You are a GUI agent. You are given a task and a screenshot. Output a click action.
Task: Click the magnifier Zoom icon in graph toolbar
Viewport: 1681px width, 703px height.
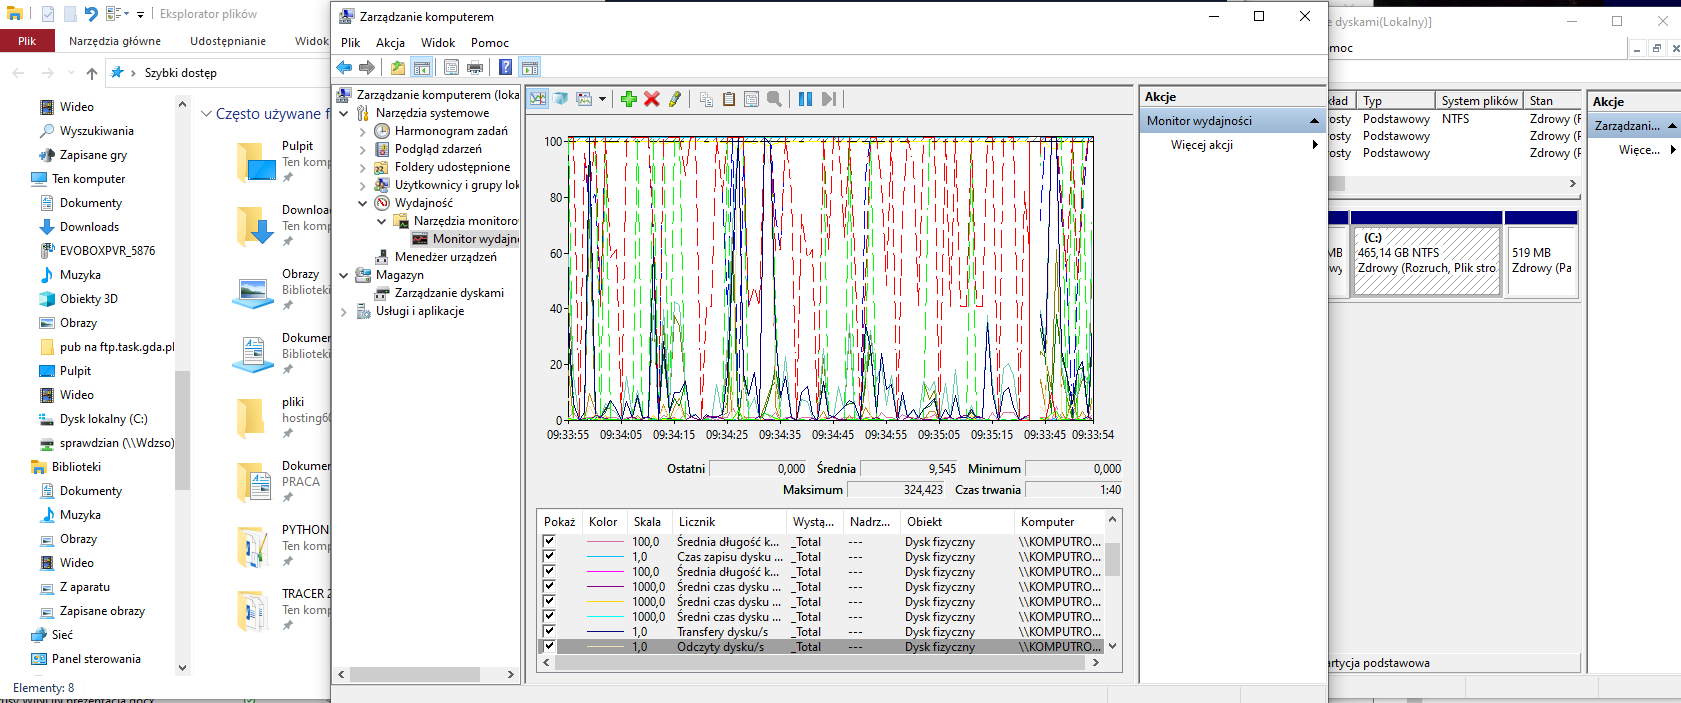(774, 99)
